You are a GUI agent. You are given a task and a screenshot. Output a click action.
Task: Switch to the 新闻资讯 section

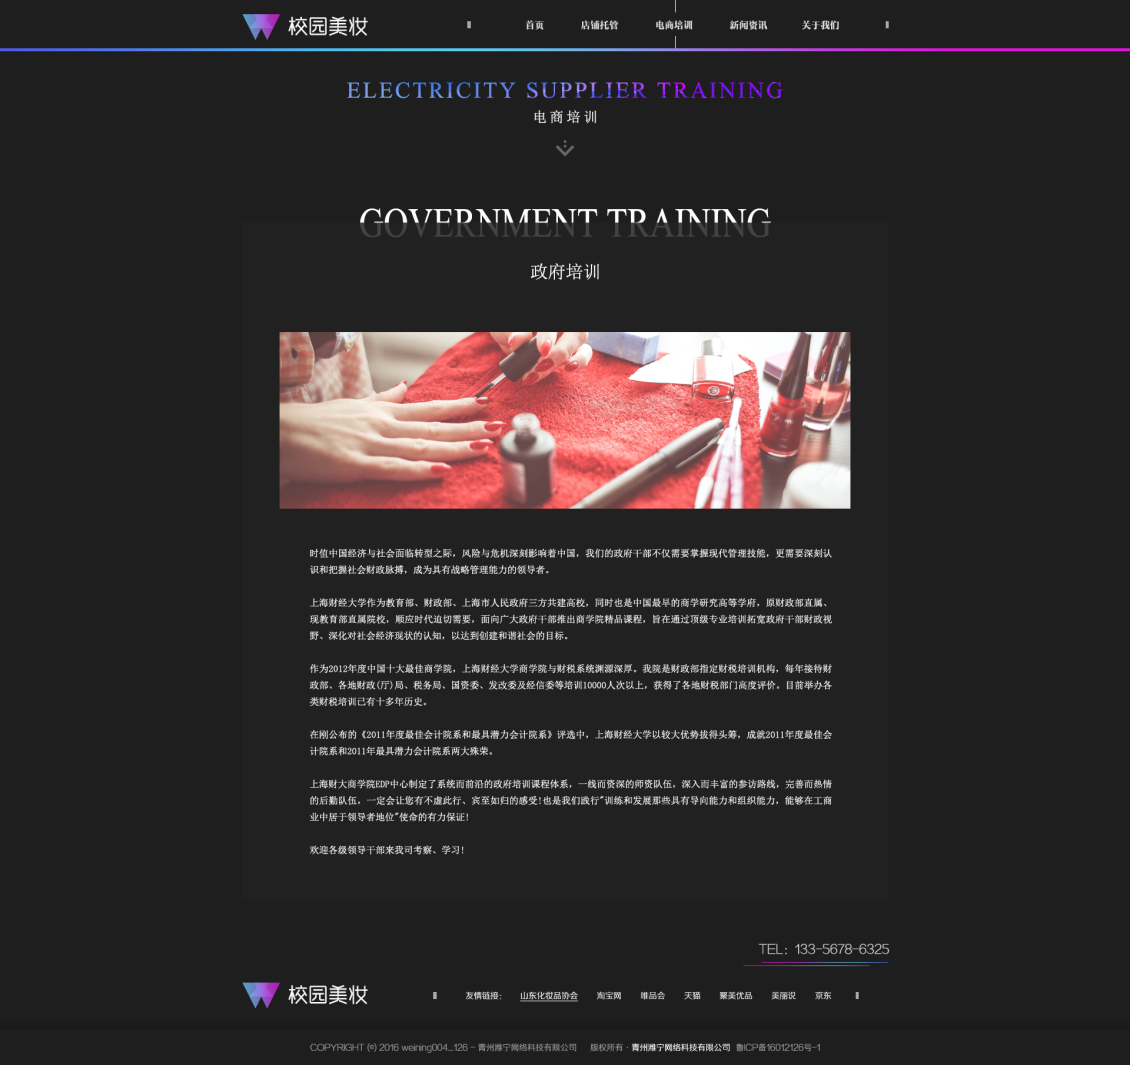tap(748, 25)
